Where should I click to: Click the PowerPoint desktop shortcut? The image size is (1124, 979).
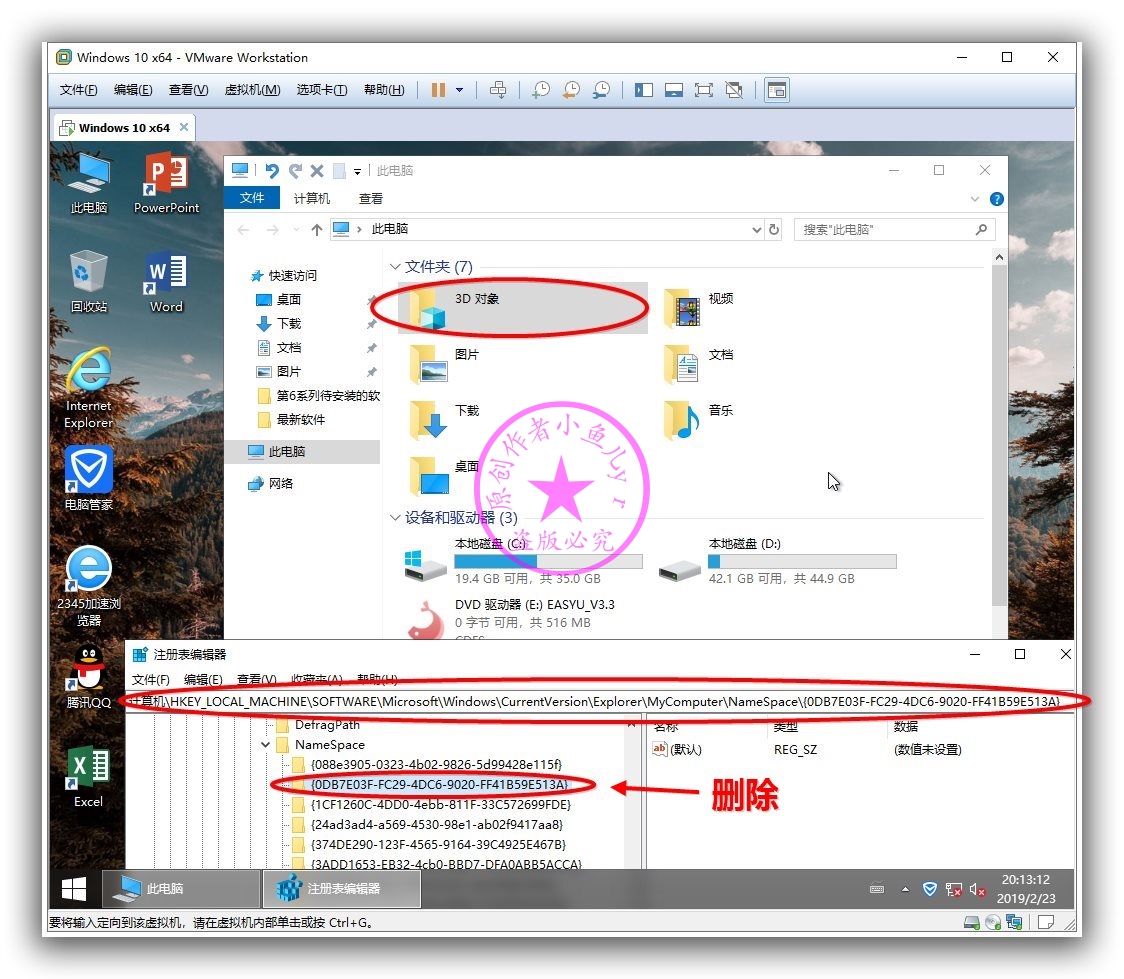[166, 183]
